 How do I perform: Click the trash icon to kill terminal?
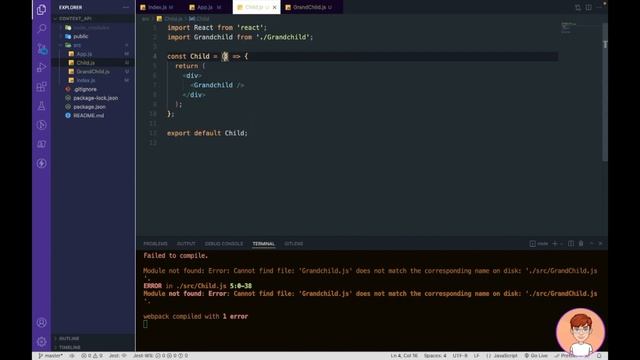(581, 244)
